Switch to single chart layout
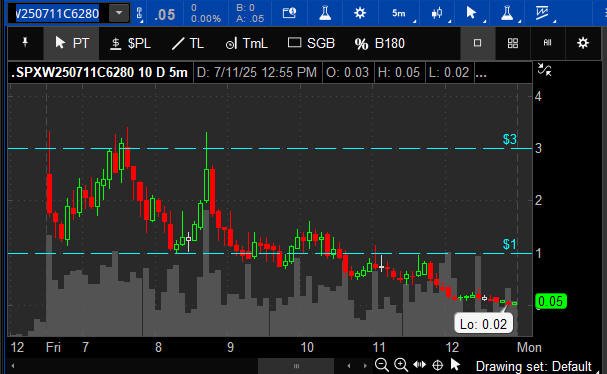This screenshot has width=607, height=374. [x=477, y=43]
